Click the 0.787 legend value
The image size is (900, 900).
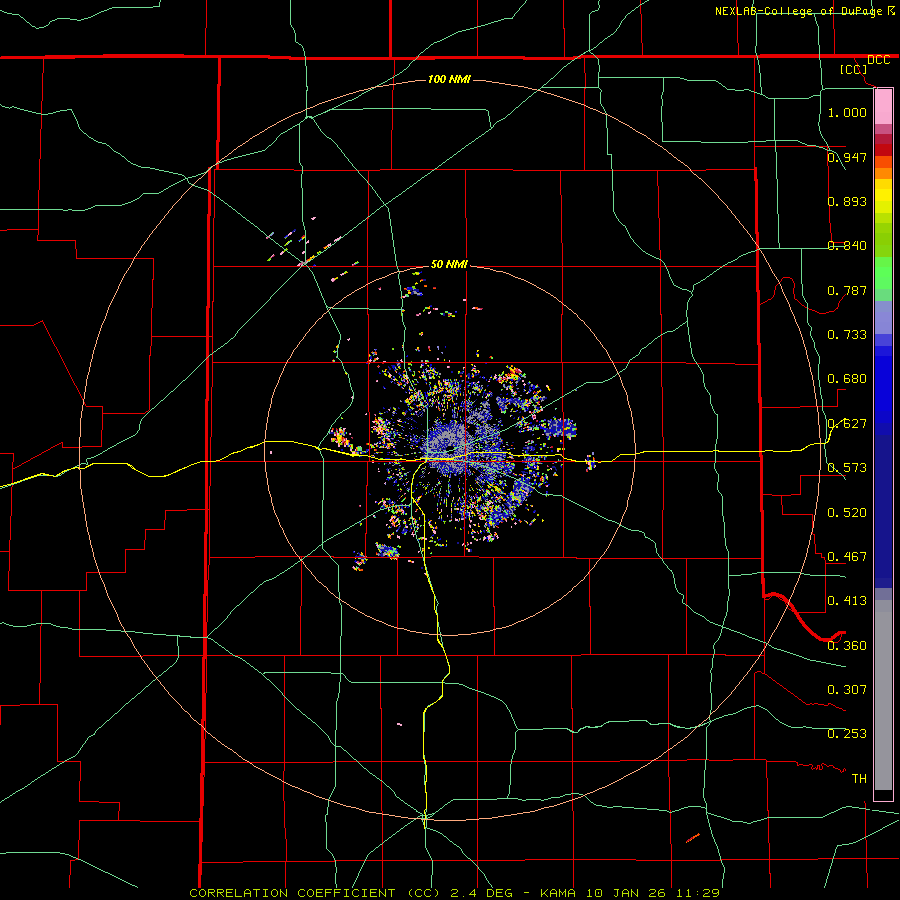coord(847,290)
